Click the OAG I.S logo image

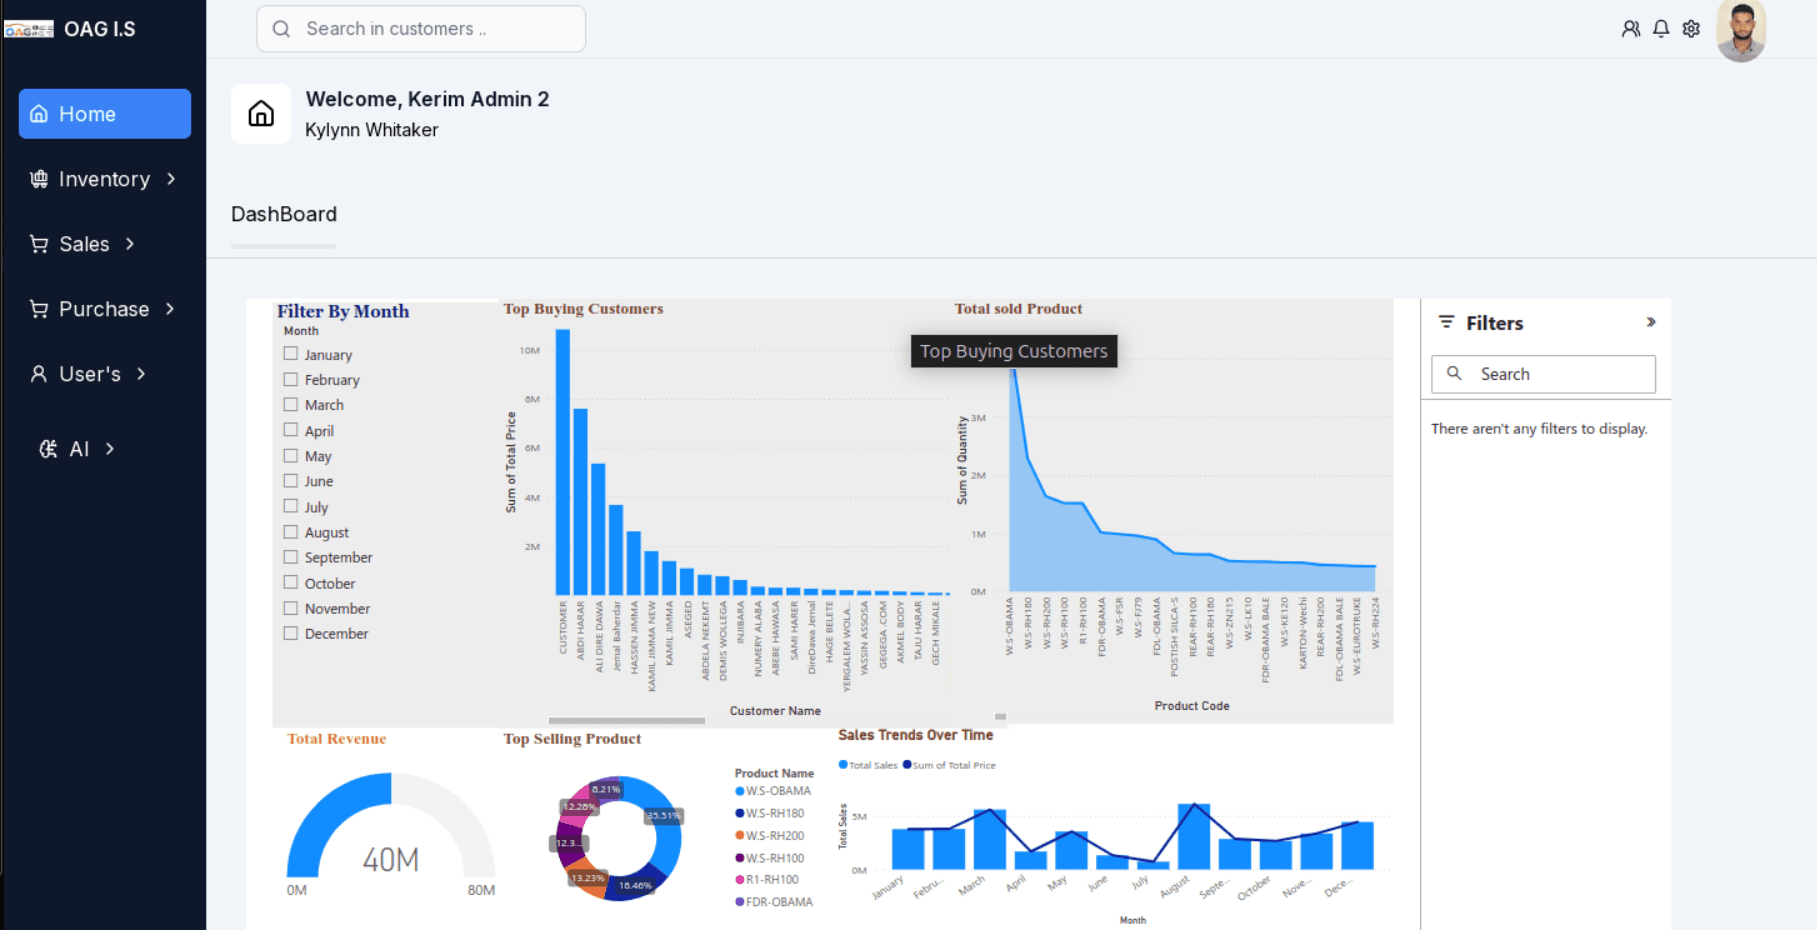pyautogui.click(x=29, y=29)
